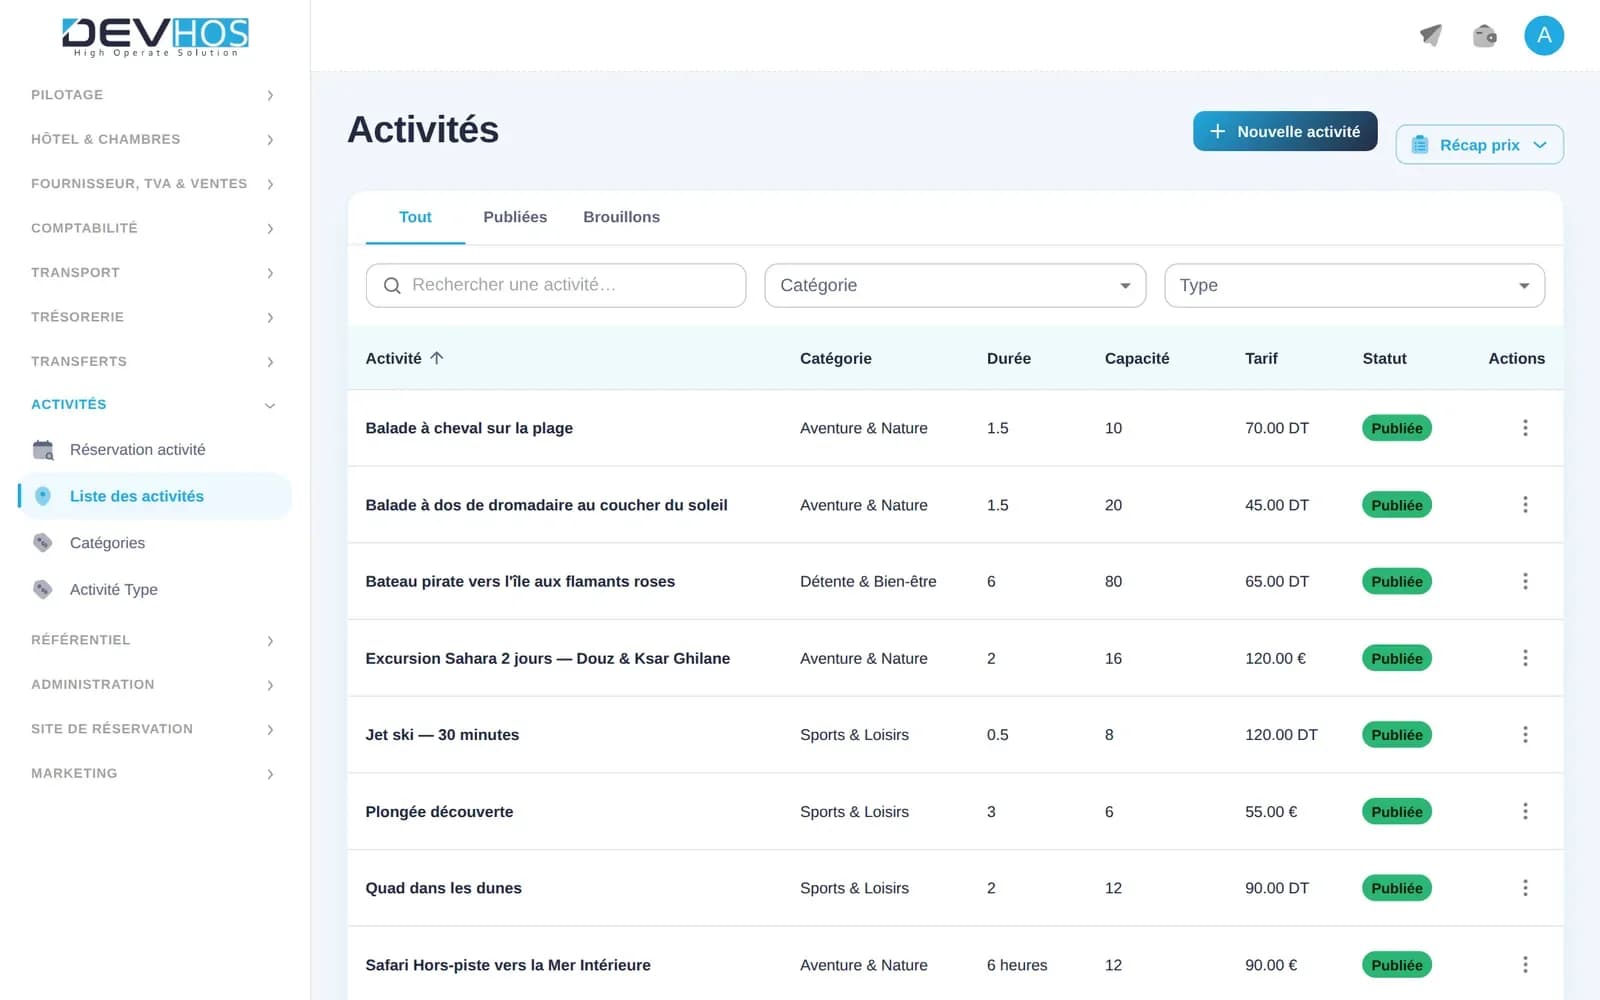Click the Liste des activités pin icon
The height and width of the screenshot is (1000, 1600).
coord(43,496)
